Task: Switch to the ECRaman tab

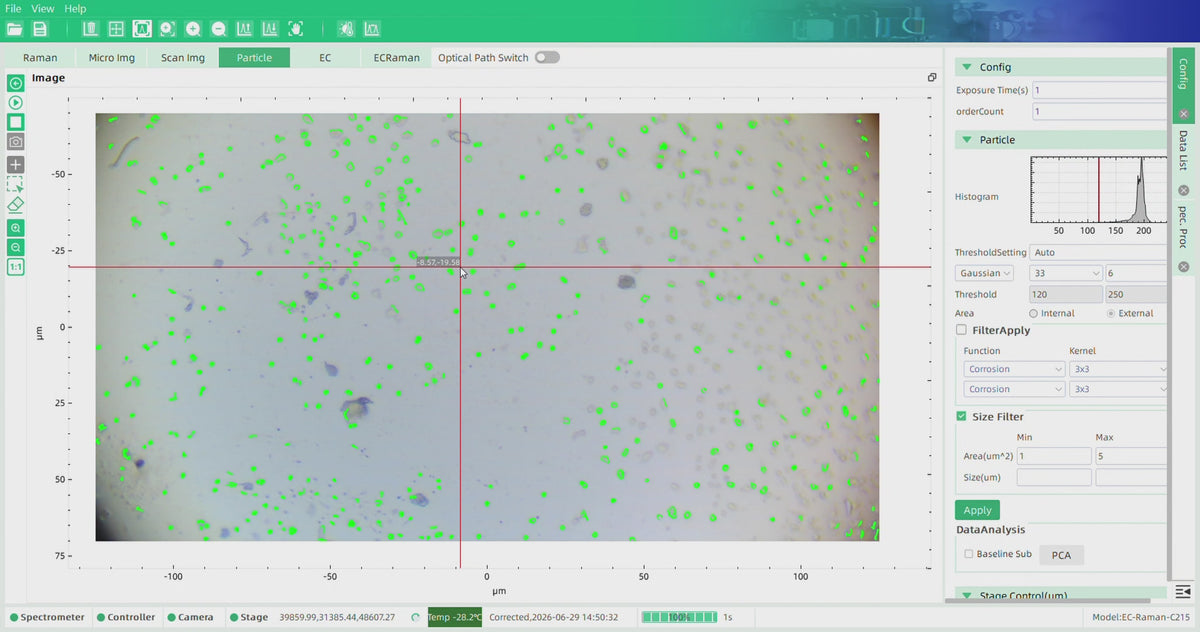Action: click(x=396, y=58)
